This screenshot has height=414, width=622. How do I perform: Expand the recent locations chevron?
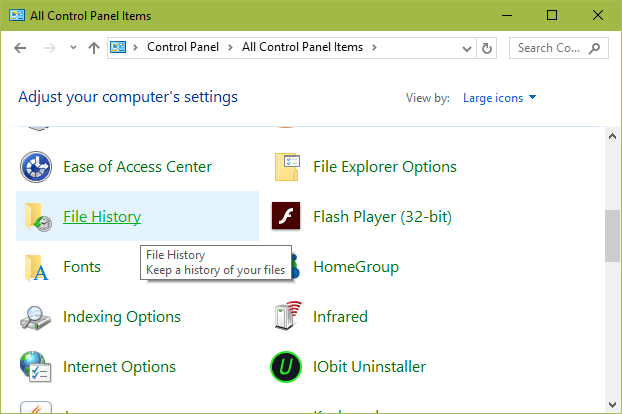pyautogui.click(x=73, y=48)
